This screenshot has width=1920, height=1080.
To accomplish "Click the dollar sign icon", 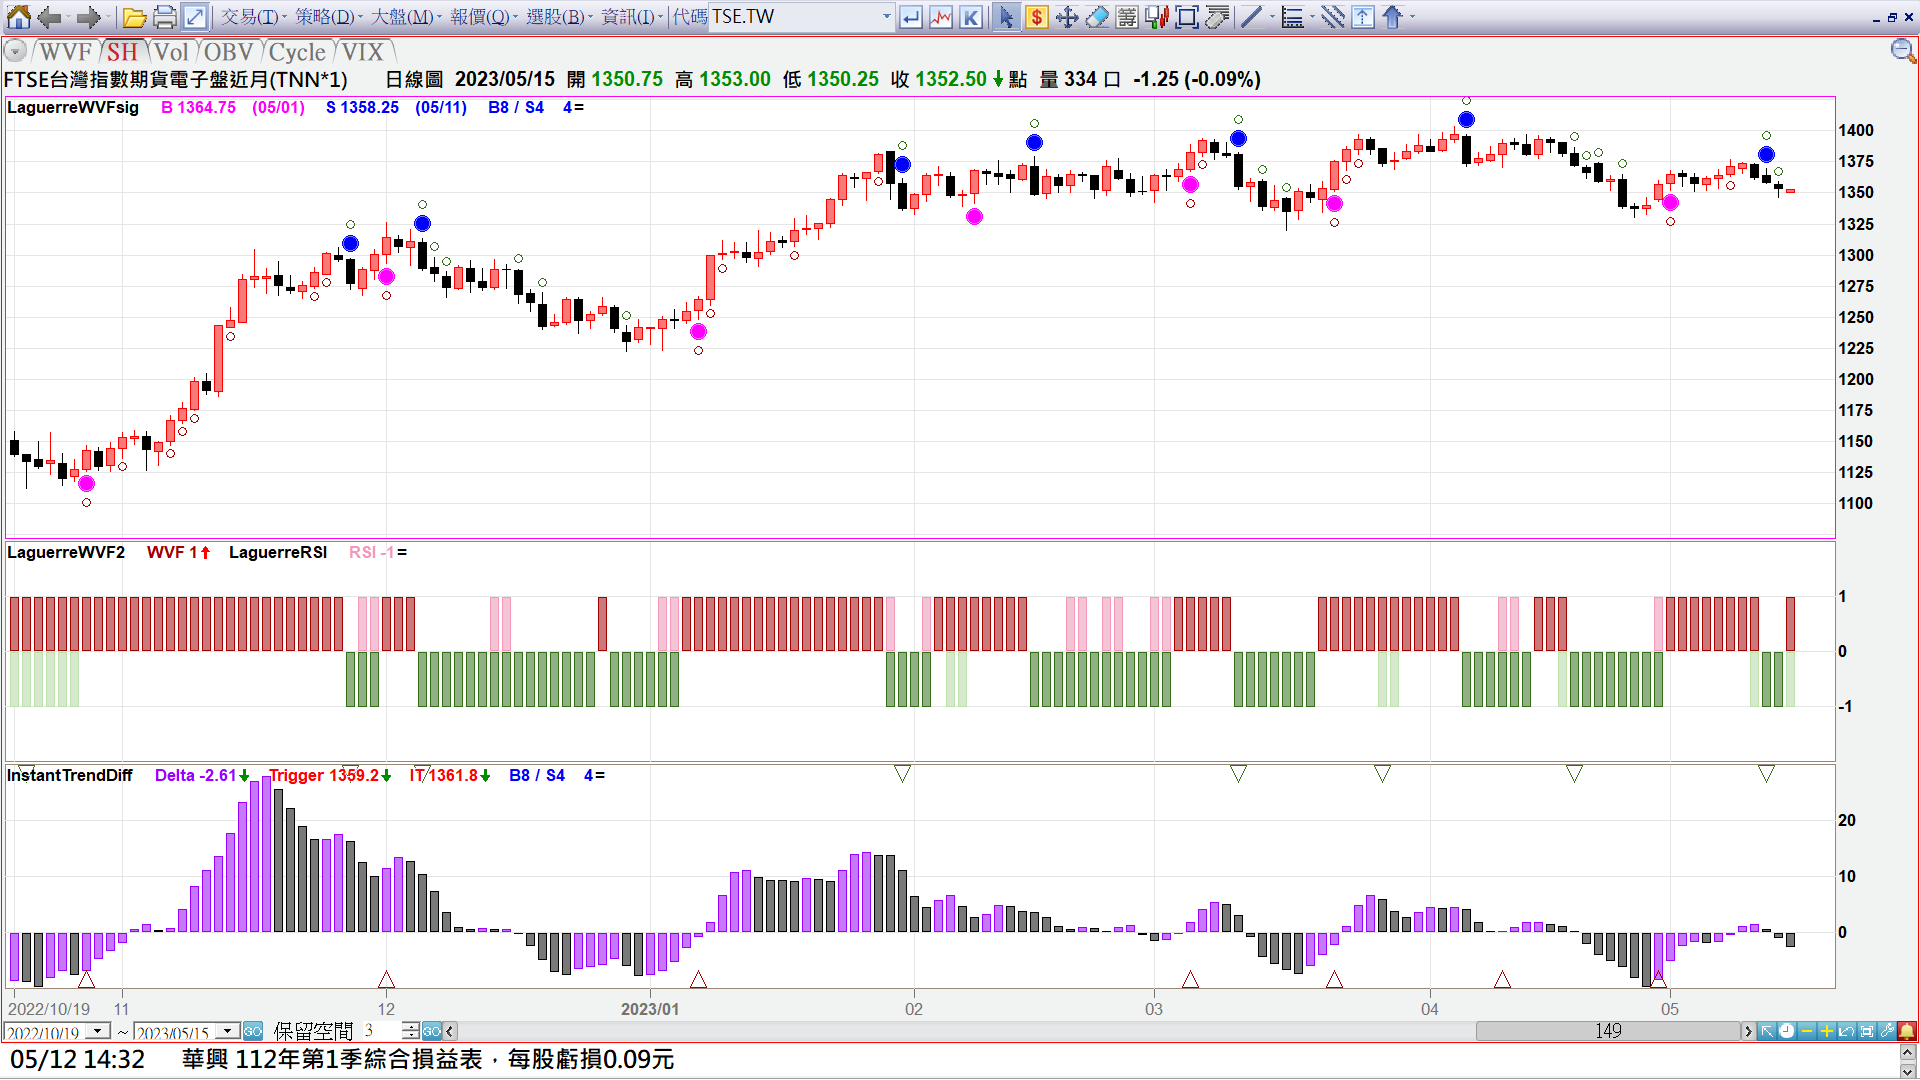I will (x=1037, y=17).
